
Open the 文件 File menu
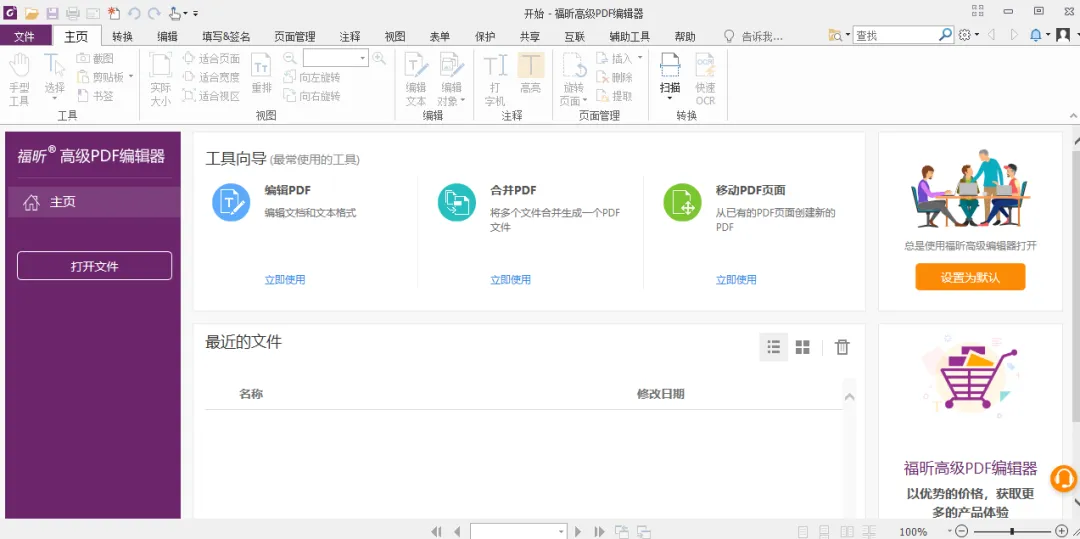(25, 36)
